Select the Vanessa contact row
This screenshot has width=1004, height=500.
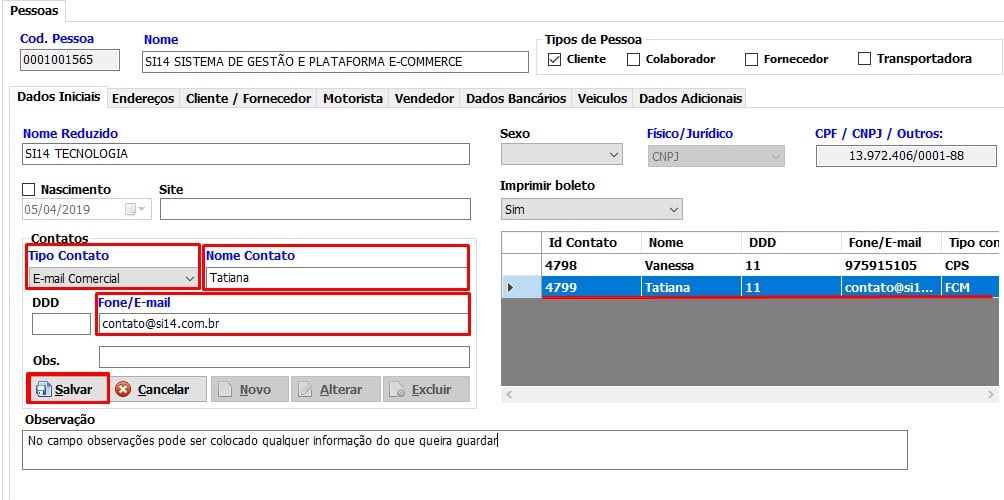click(x=750, y=265)
